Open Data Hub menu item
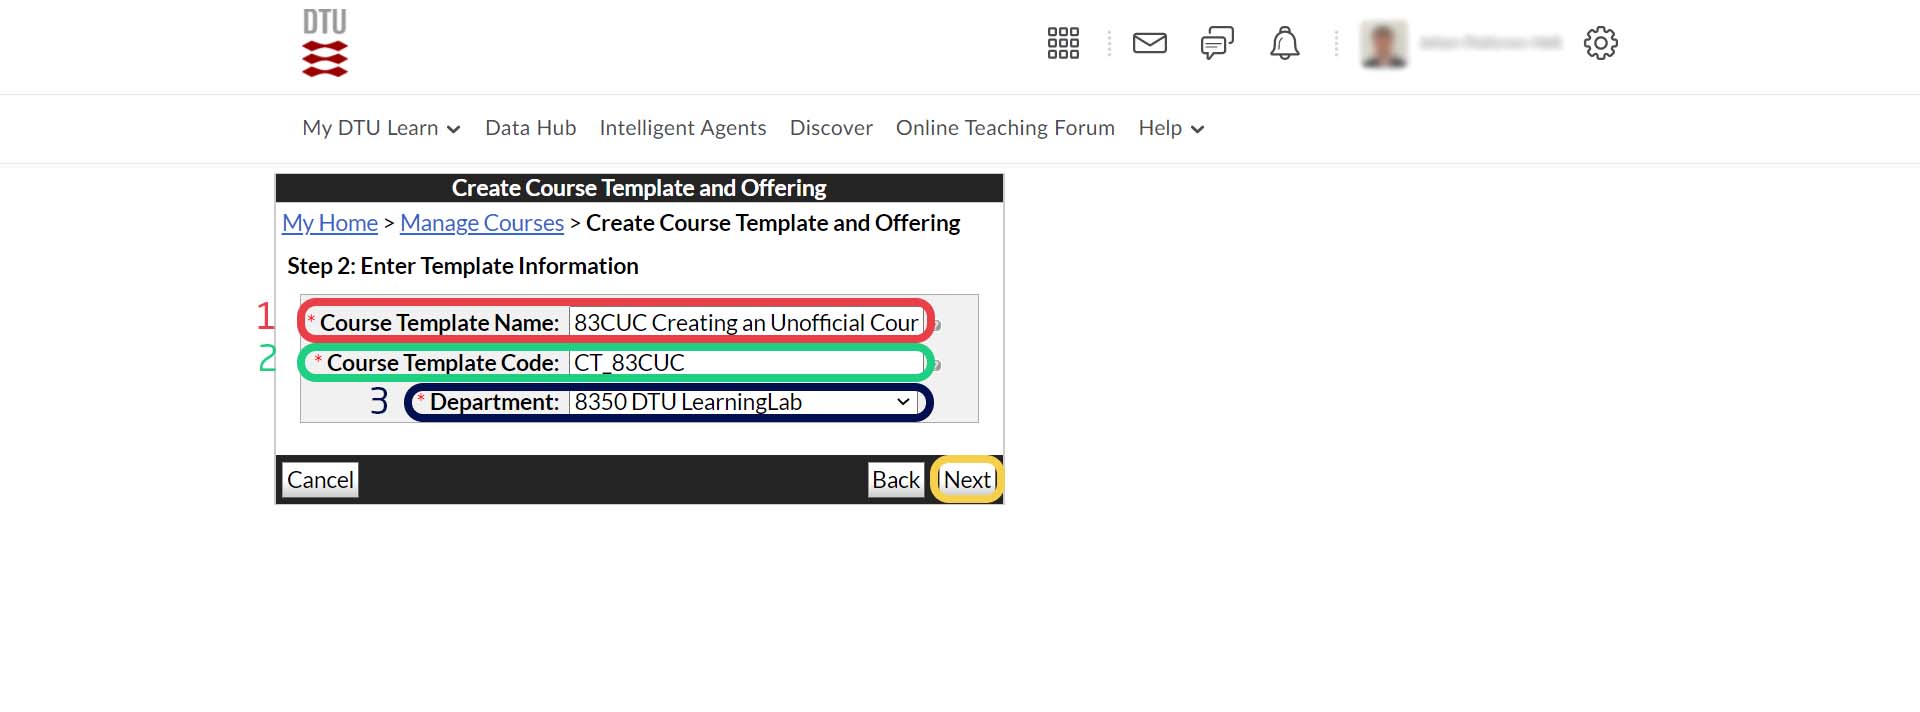The width and height of the screenshot is (1920, 712). pos(530,128)
